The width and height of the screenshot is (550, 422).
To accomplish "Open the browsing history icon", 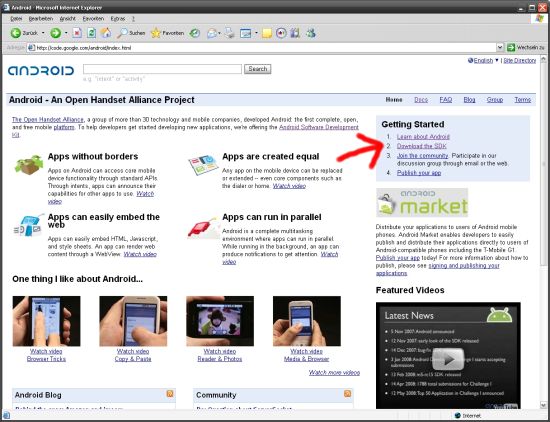I will [x=195, y=33].
